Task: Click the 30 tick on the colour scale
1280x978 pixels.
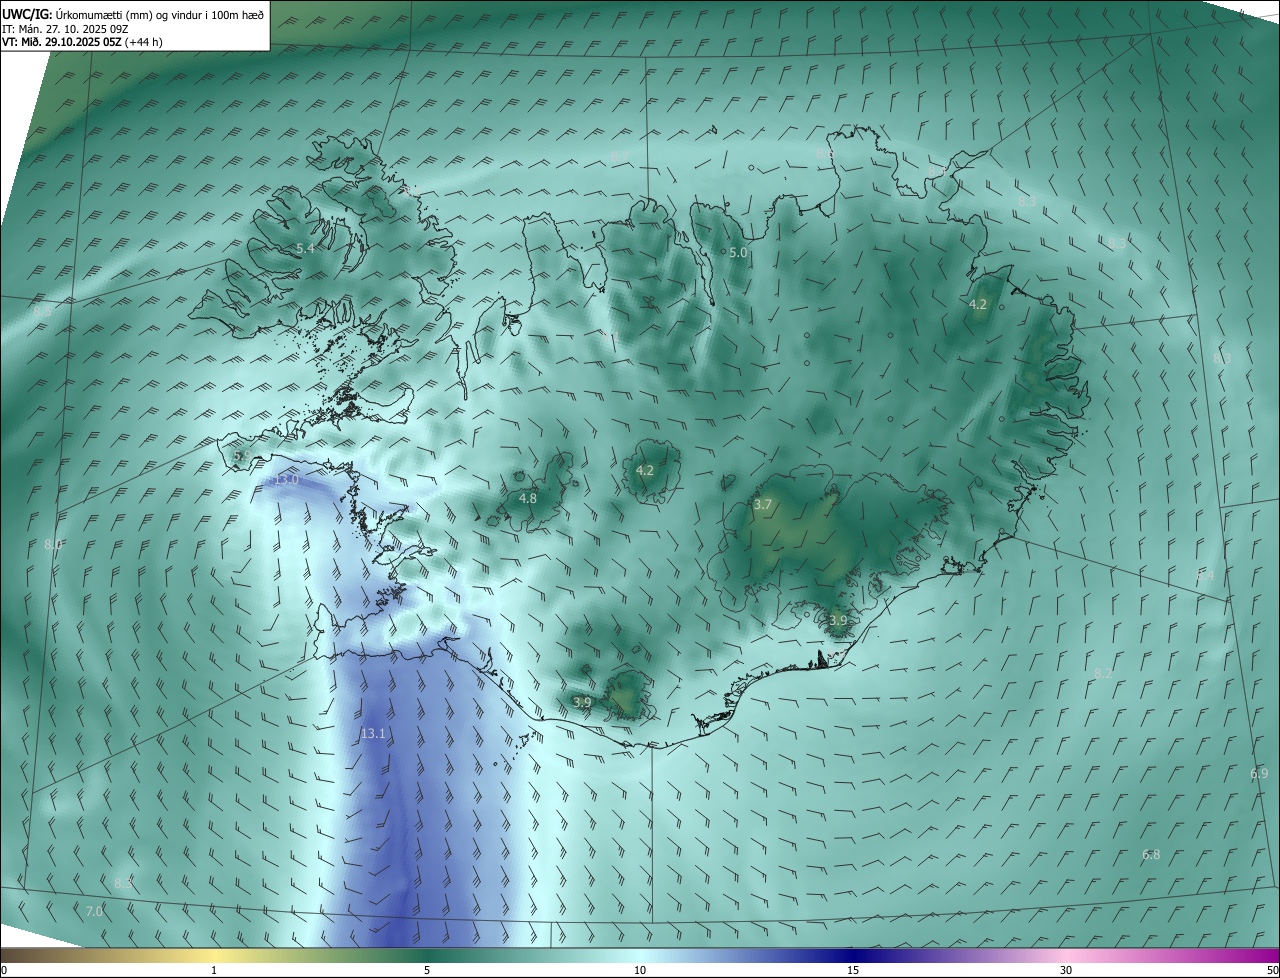Action: pyautogui.click(x=1066, y=970)
